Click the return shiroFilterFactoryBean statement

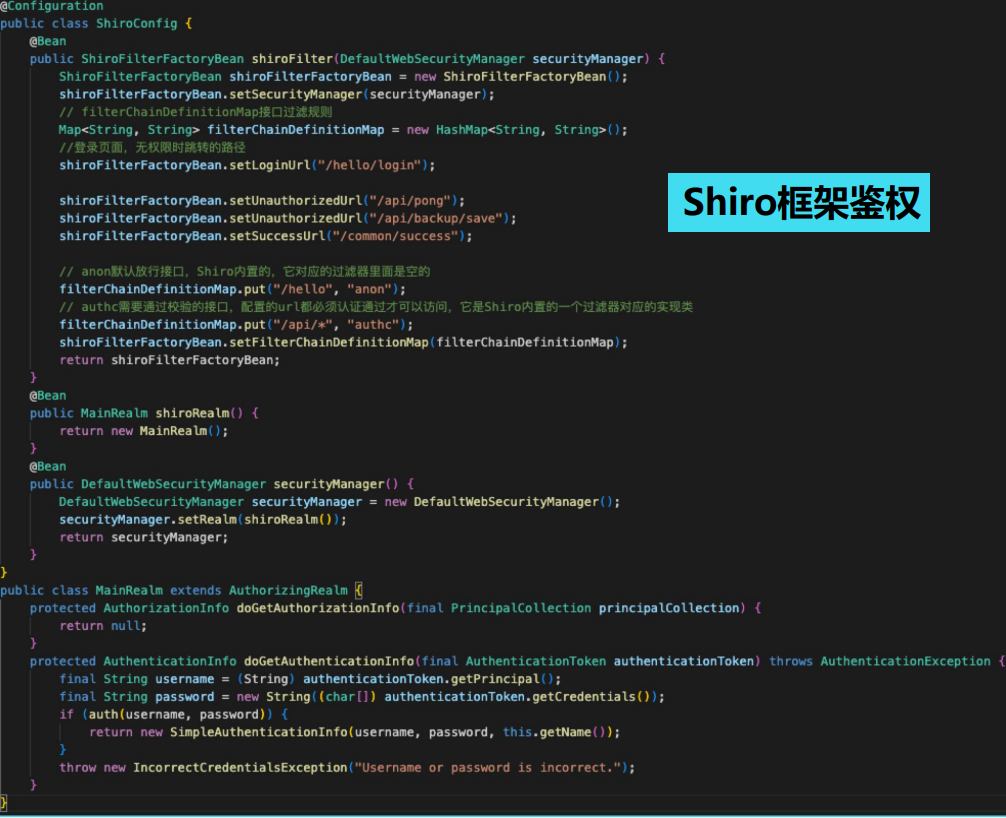point(170,360)
